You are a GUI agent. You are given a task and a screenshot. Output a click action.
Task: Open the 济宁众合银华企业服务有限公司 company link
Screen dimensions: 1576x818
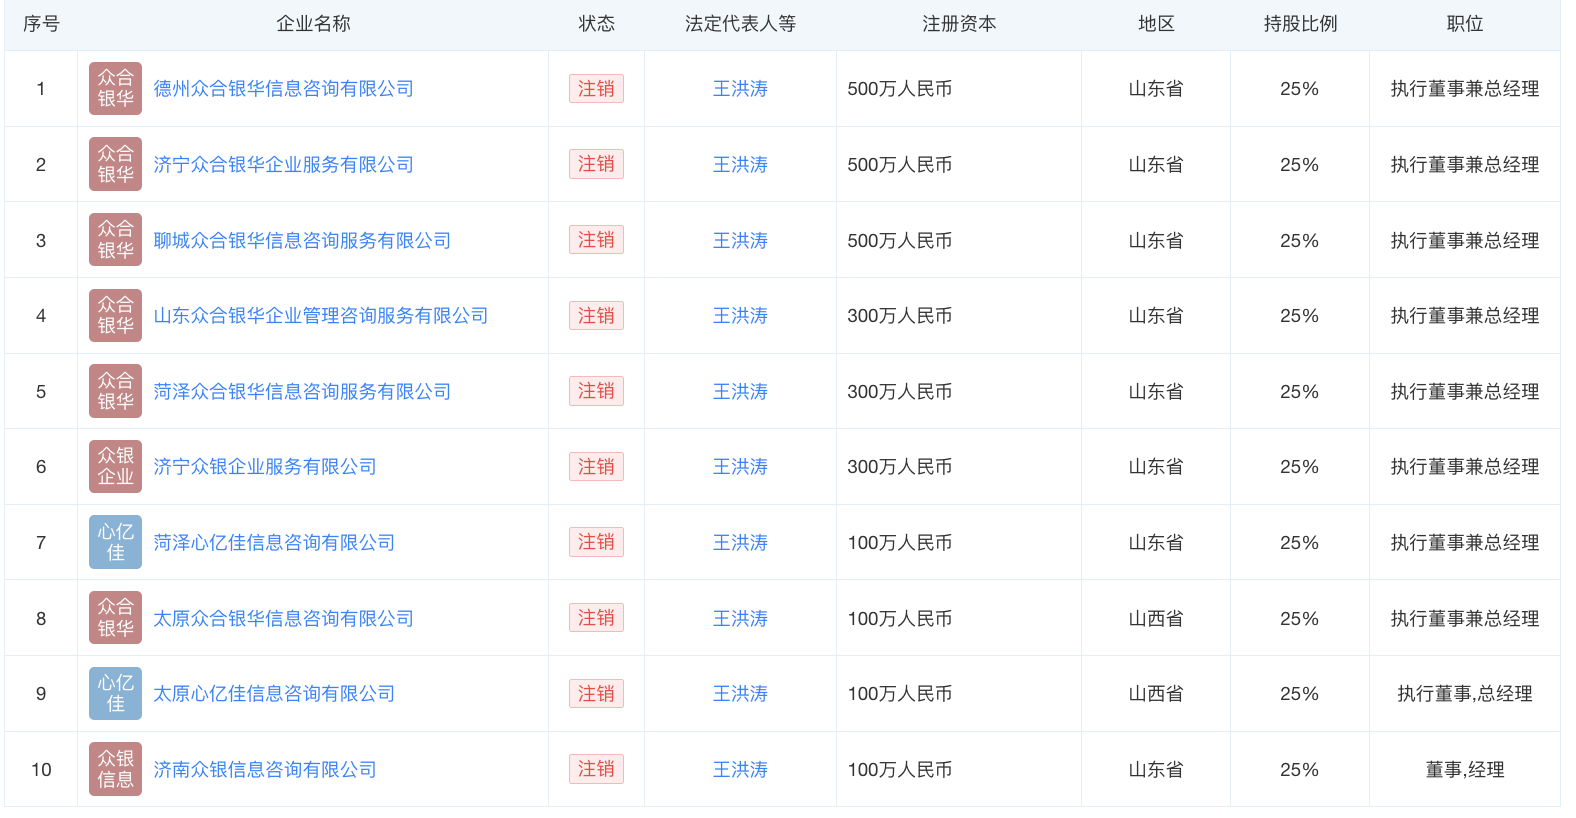(283, 165)
